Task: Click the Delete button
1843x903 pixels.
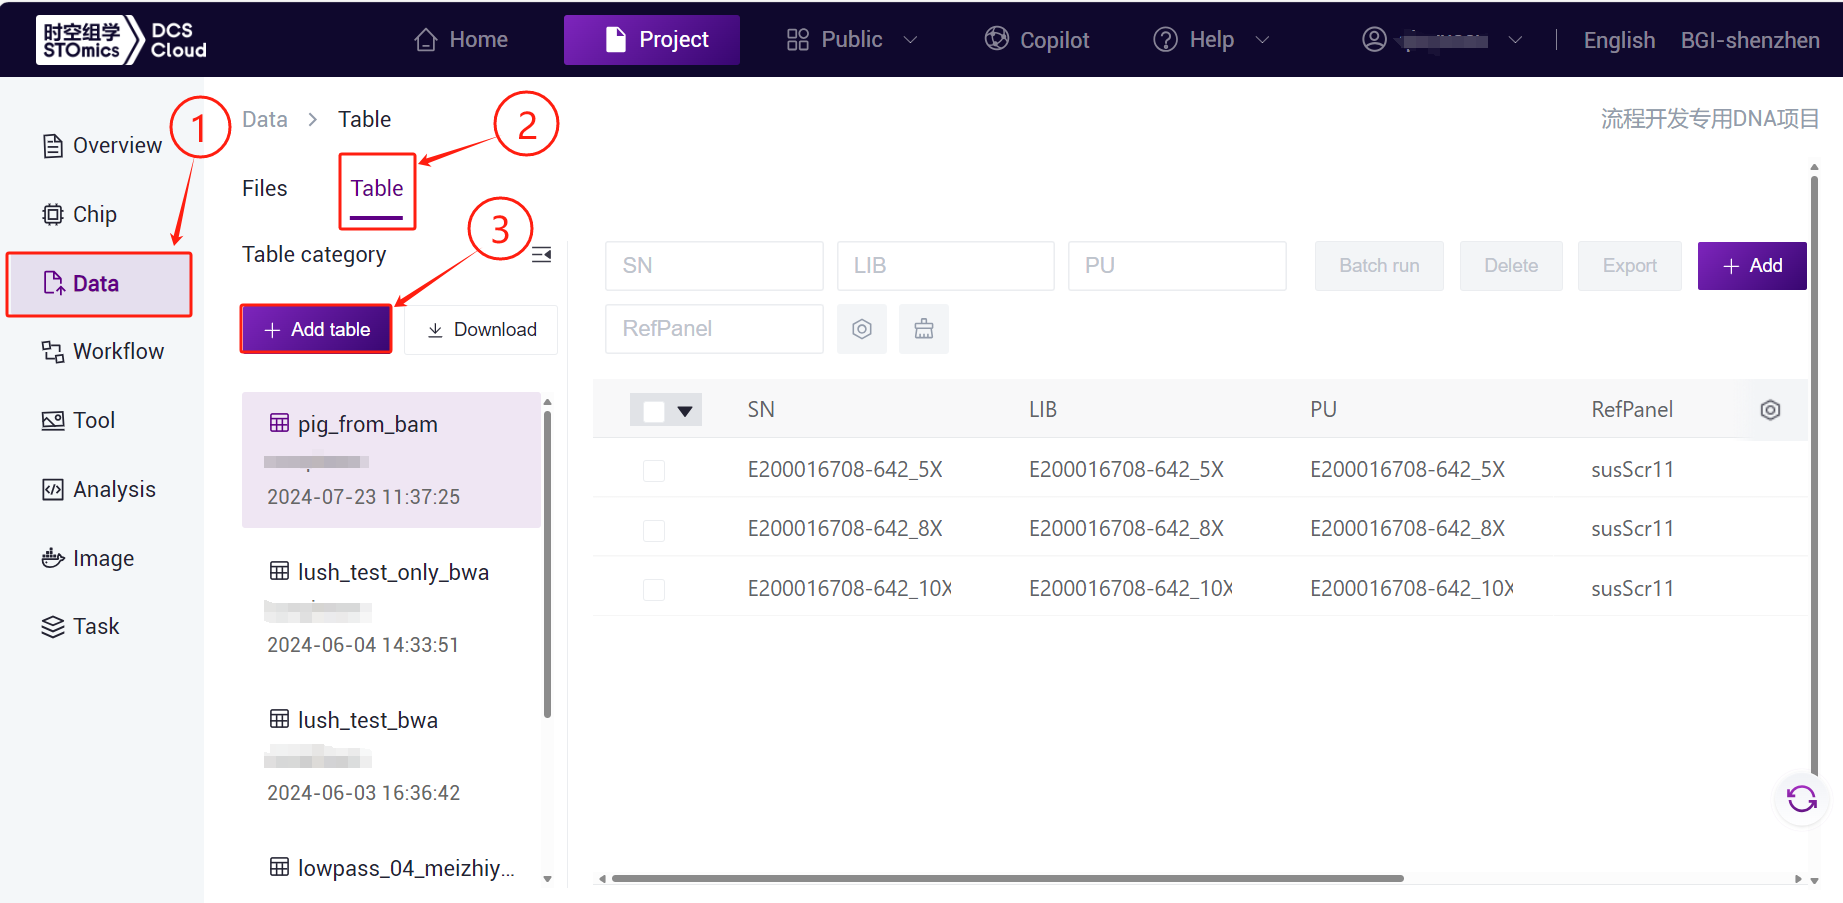Action: pyautogui.click(x=1511, y=266)
